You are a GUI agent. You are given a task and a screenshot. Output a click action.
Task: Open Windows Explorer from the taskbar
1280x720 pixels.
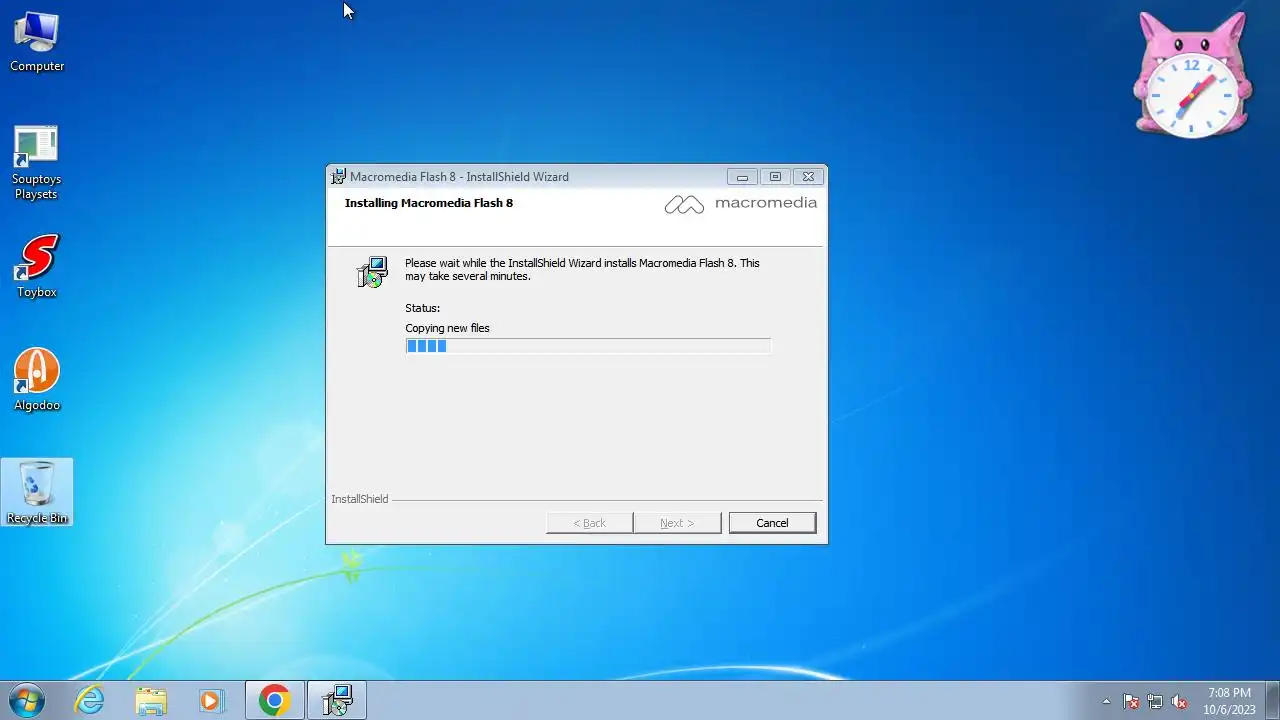(x=150, y=700)
